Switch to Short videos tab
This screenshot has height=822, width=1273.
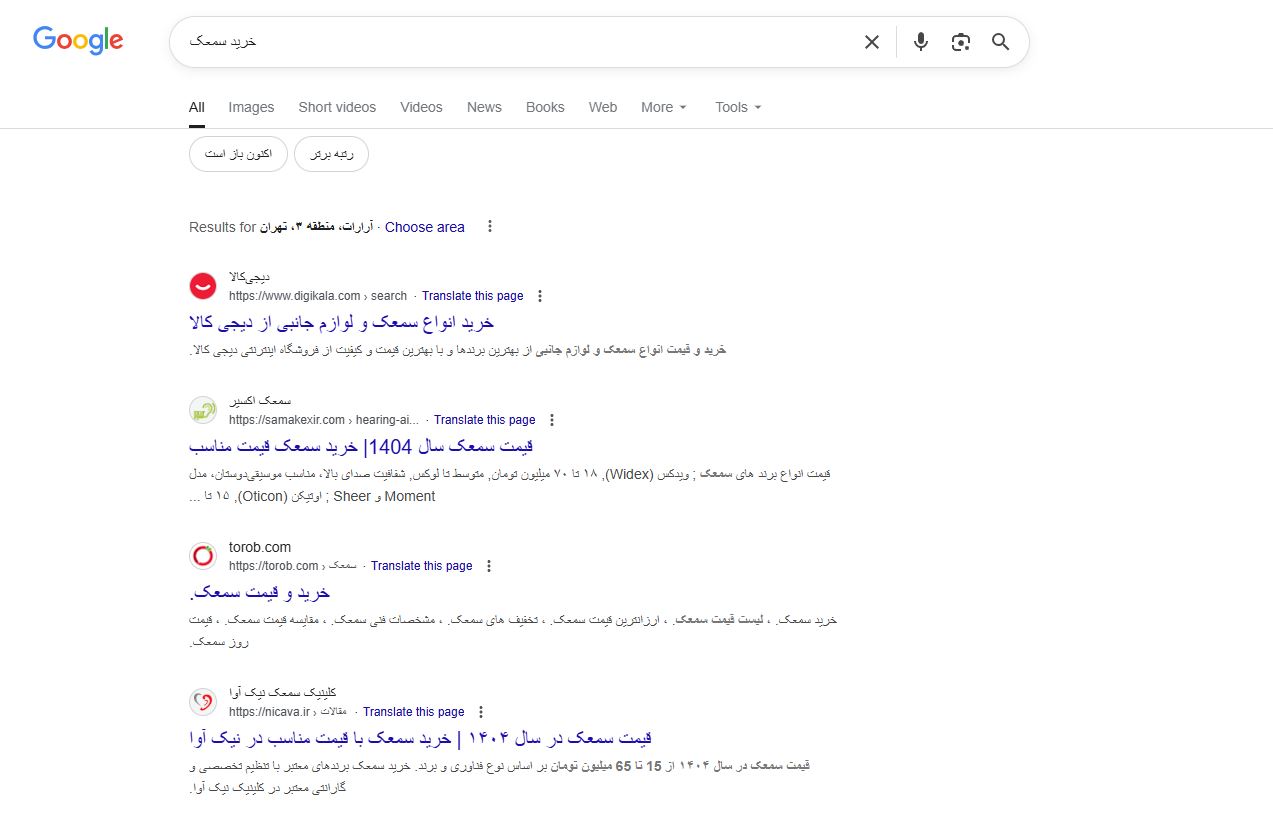(x=337, y=107)
